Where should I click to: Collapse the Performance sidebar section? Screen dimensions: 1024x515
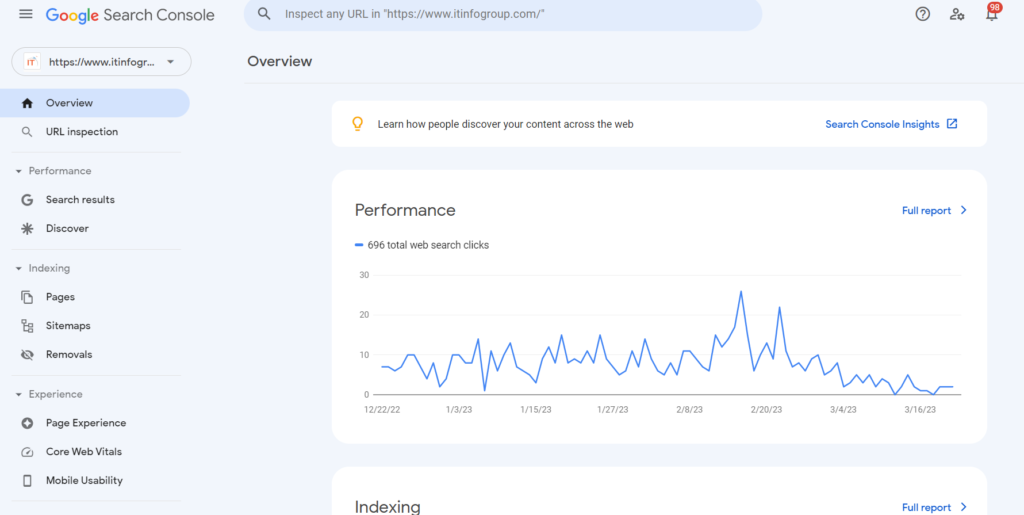[x=18, y=171]
